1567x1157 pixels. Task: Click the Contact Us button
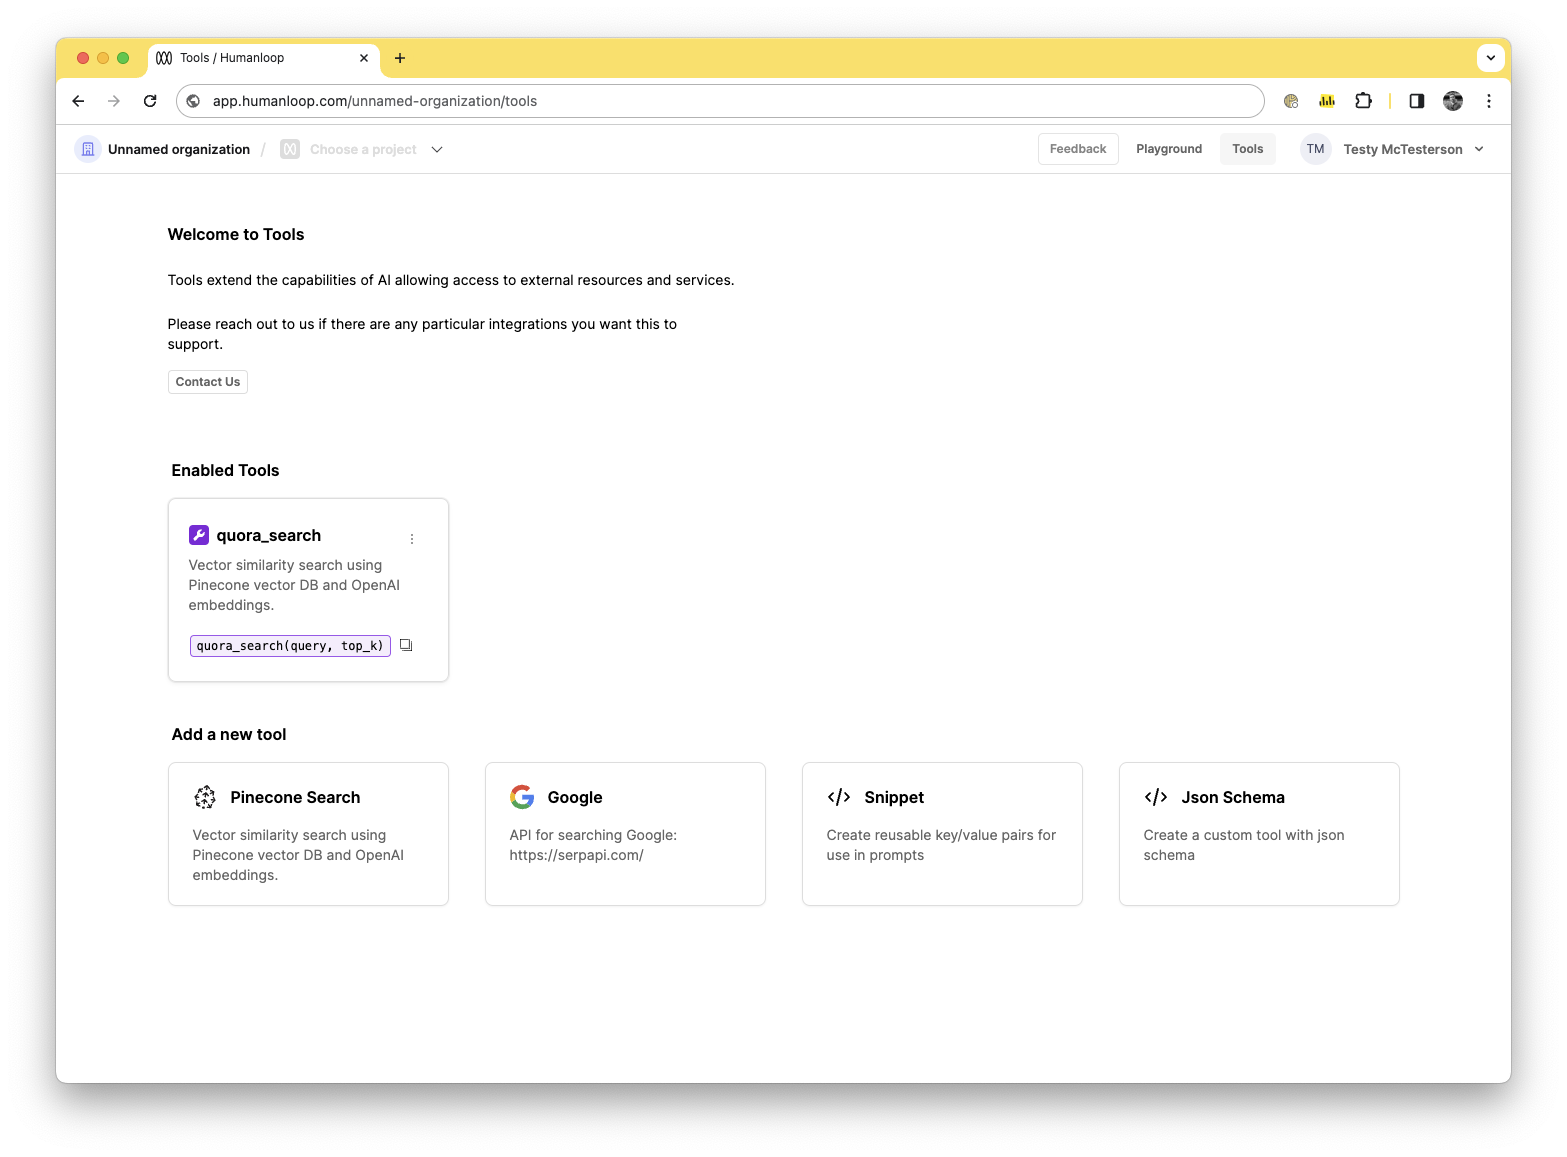tap(207, 381)
